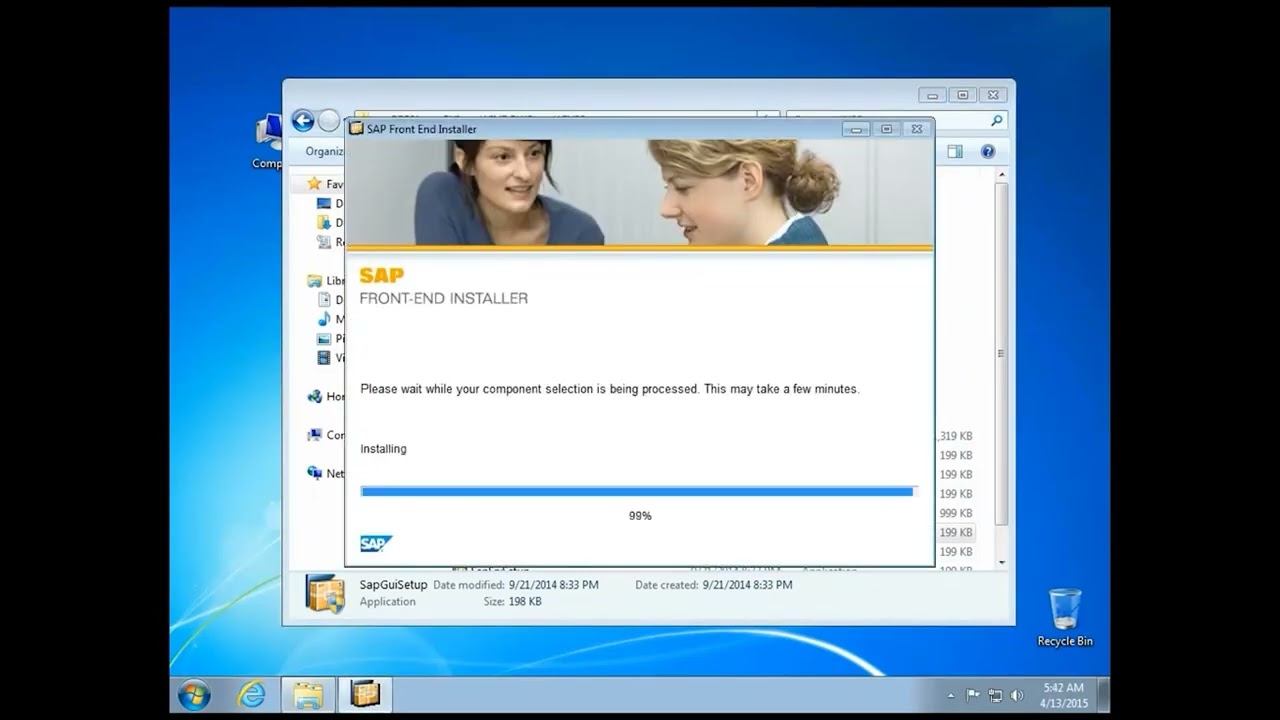Click SapGuiSetup icon in details pane

point(325,593)
